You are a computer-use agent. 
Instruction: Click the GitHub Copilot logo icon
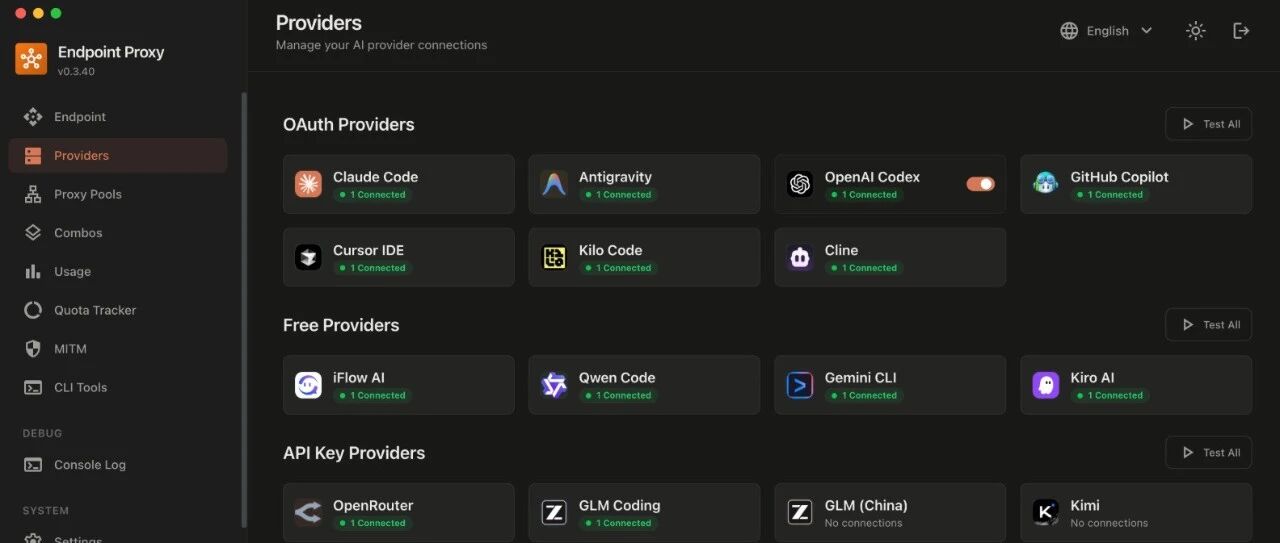pos(1046,184)
